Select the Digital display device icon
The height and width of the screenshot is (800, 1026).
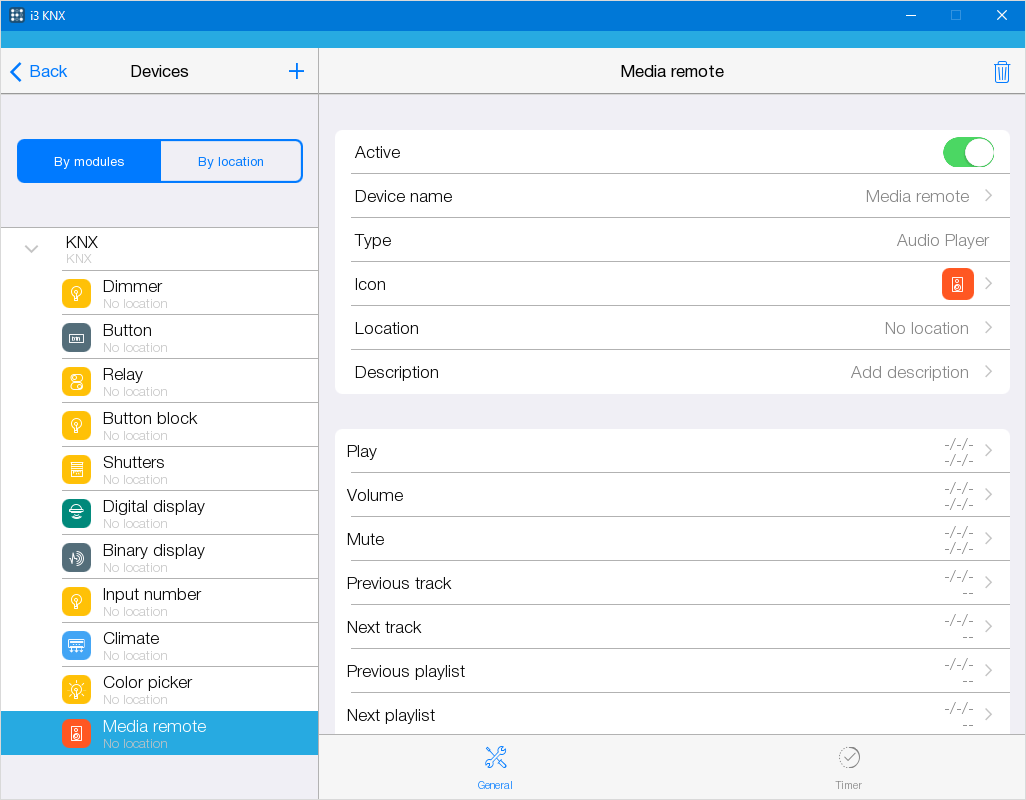pos(76,514)
